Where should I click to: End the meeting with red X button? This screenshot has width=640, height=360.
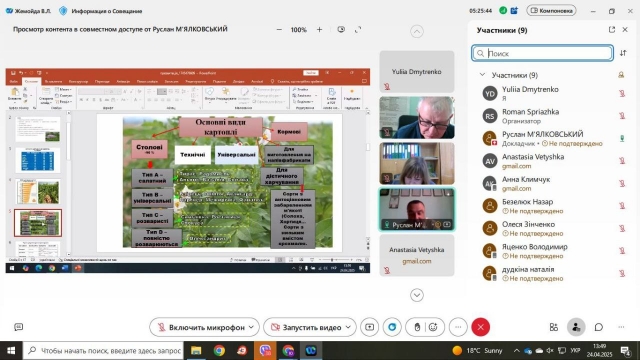click(480, 327)
